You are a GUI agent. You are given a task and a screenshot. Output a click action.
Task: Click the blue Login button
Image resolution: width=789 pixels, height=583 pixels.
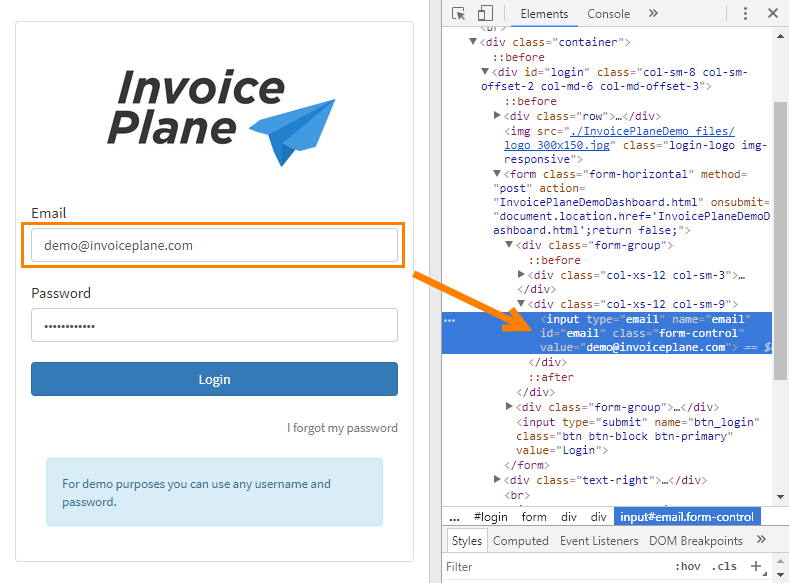click(x=214, y=379)
